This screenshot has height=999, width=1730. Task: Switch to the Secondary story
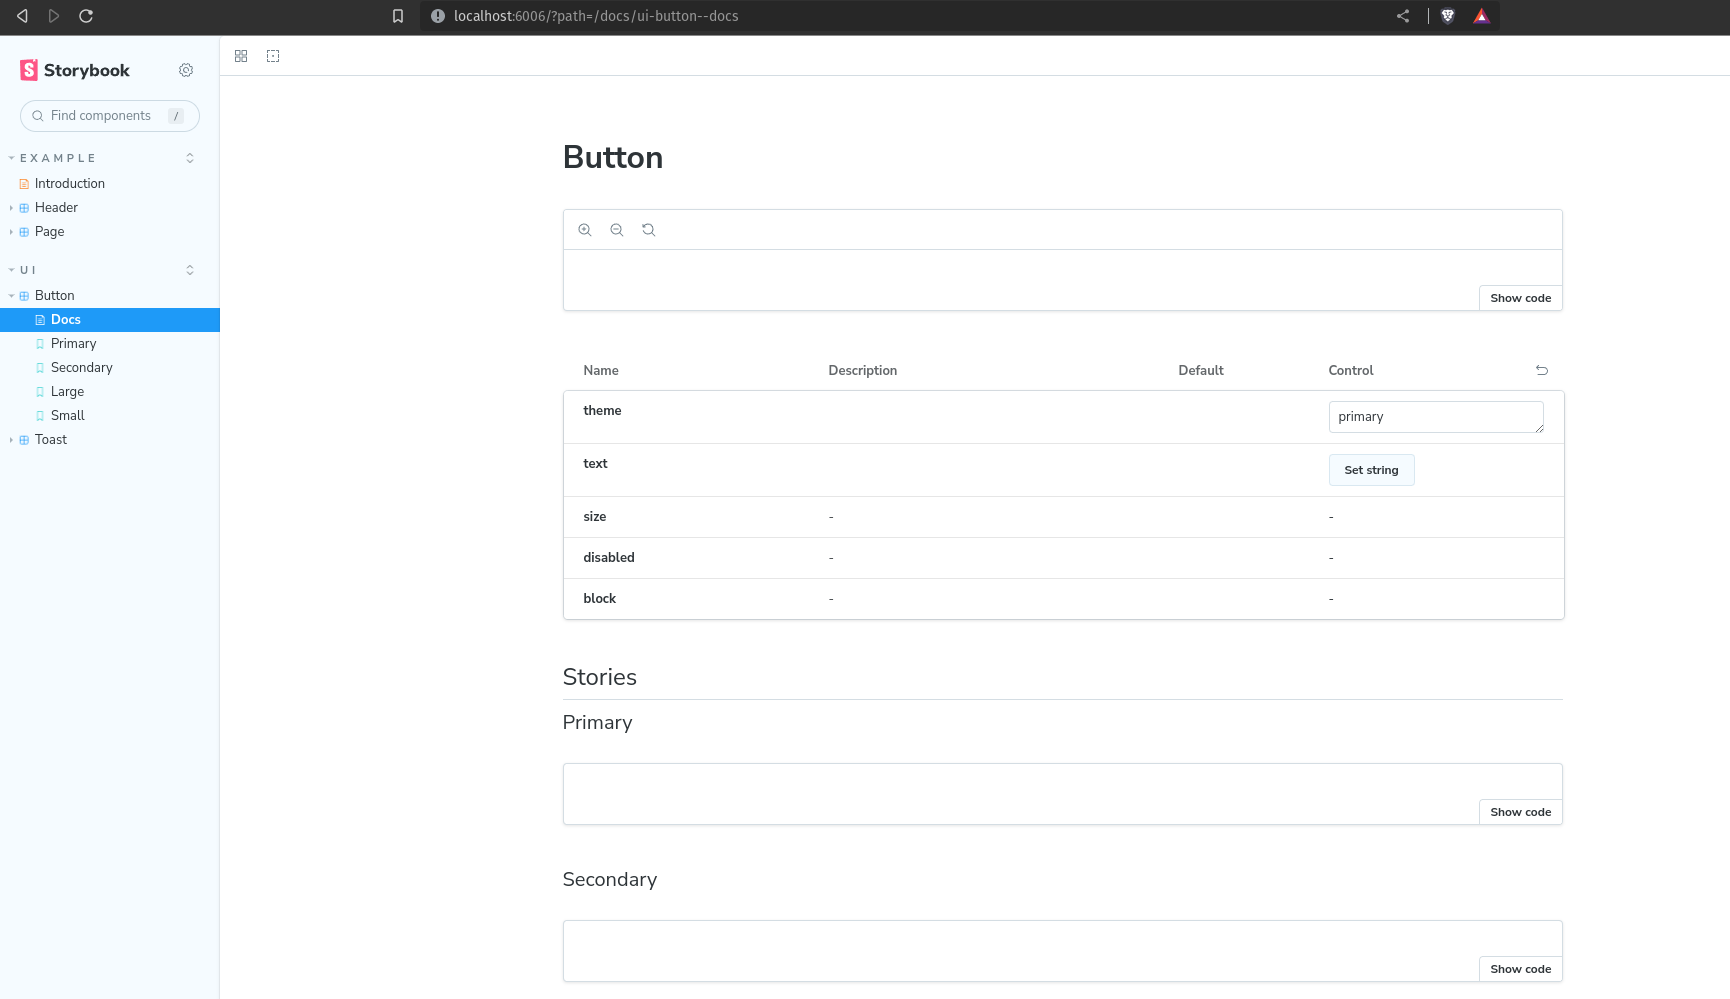tap(81, 367)
